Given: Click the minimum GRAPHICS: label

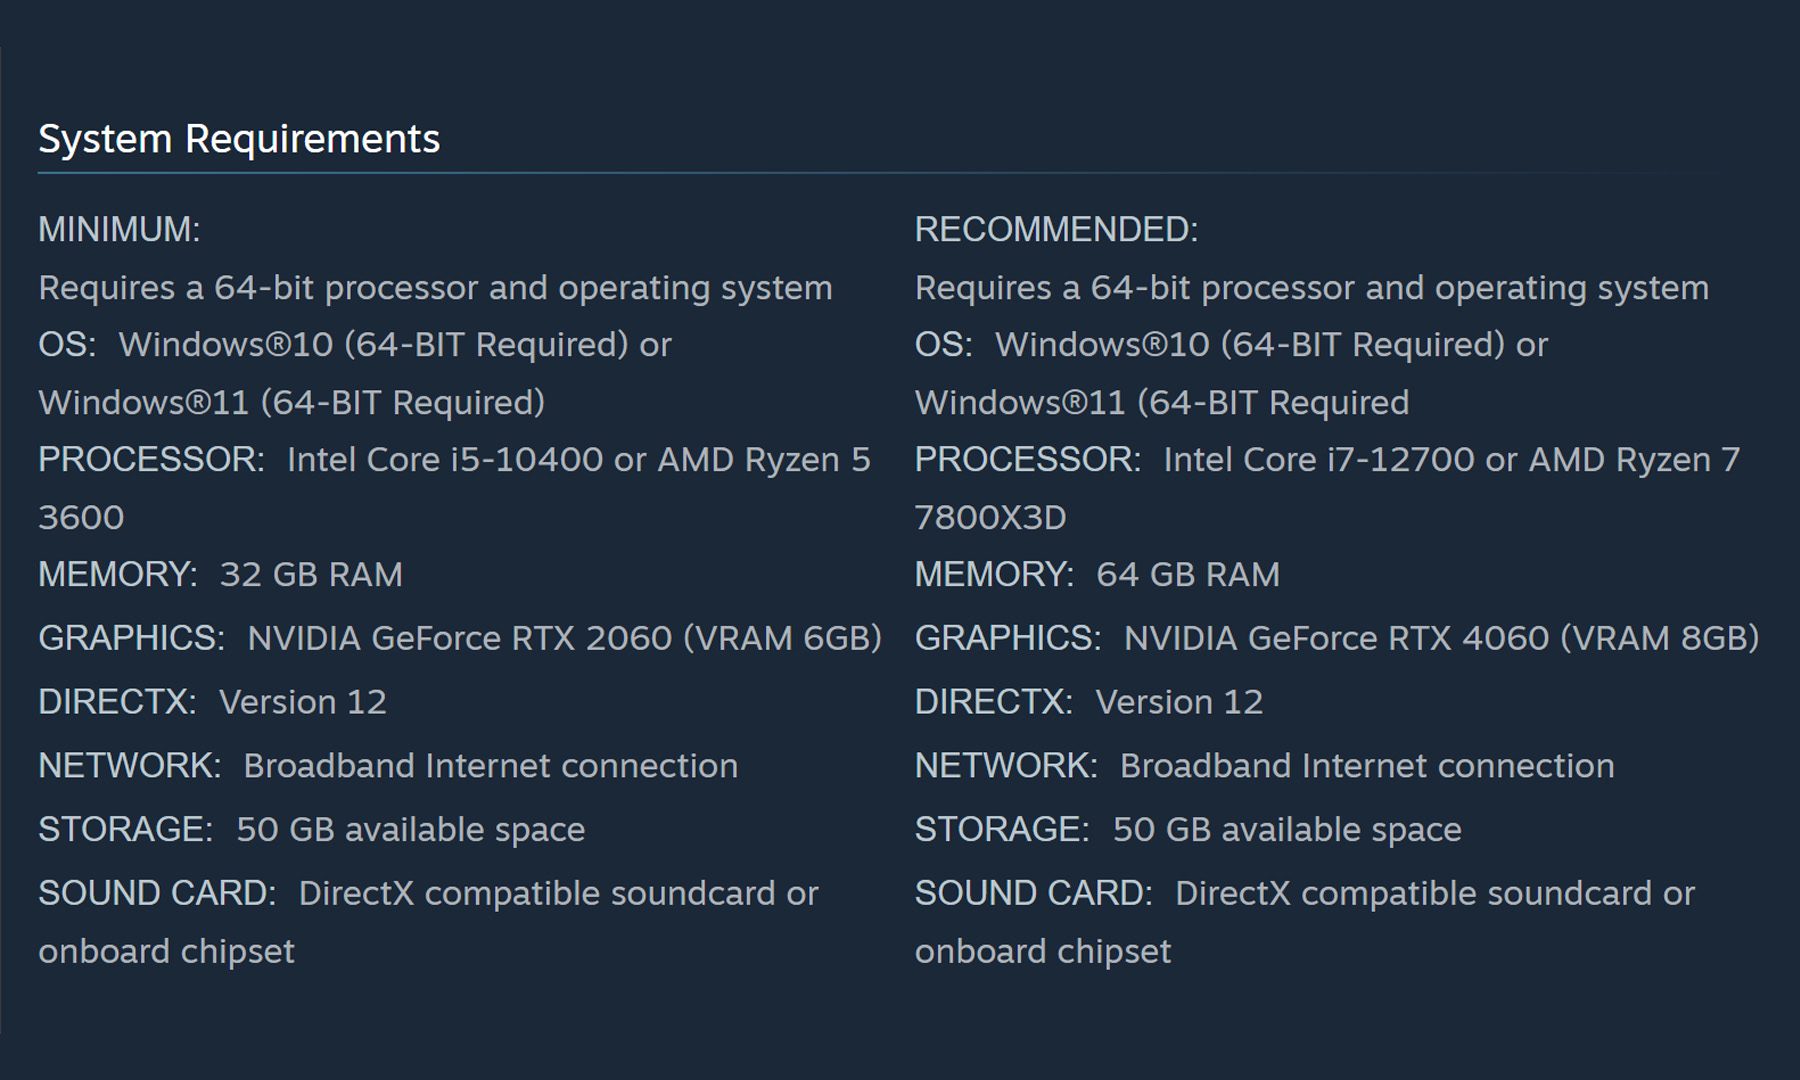Looking at the screenshot, I should click(x=132, y=638).
